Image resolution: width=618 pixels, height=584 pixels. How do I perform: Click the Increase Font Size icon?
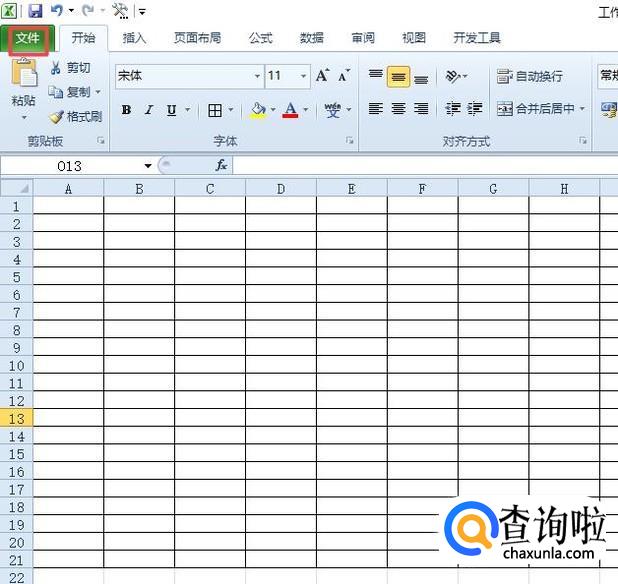click(x=322, y=76)
